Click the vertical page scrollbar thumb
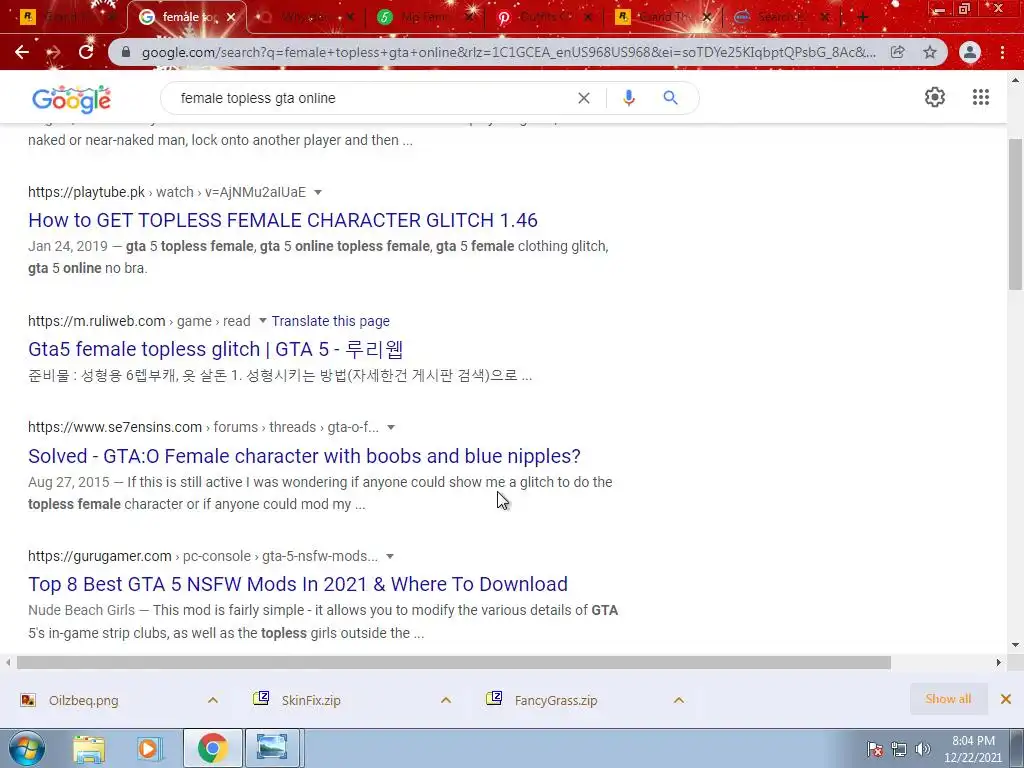1024x768 pixels. tap(1016, 214)
